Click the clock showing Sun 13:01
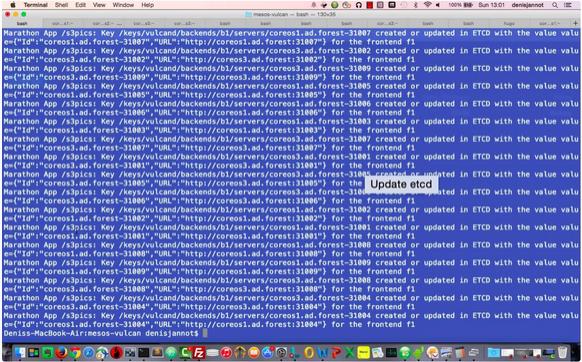Viewport: 582px width, 362px height. coord(491,5)
